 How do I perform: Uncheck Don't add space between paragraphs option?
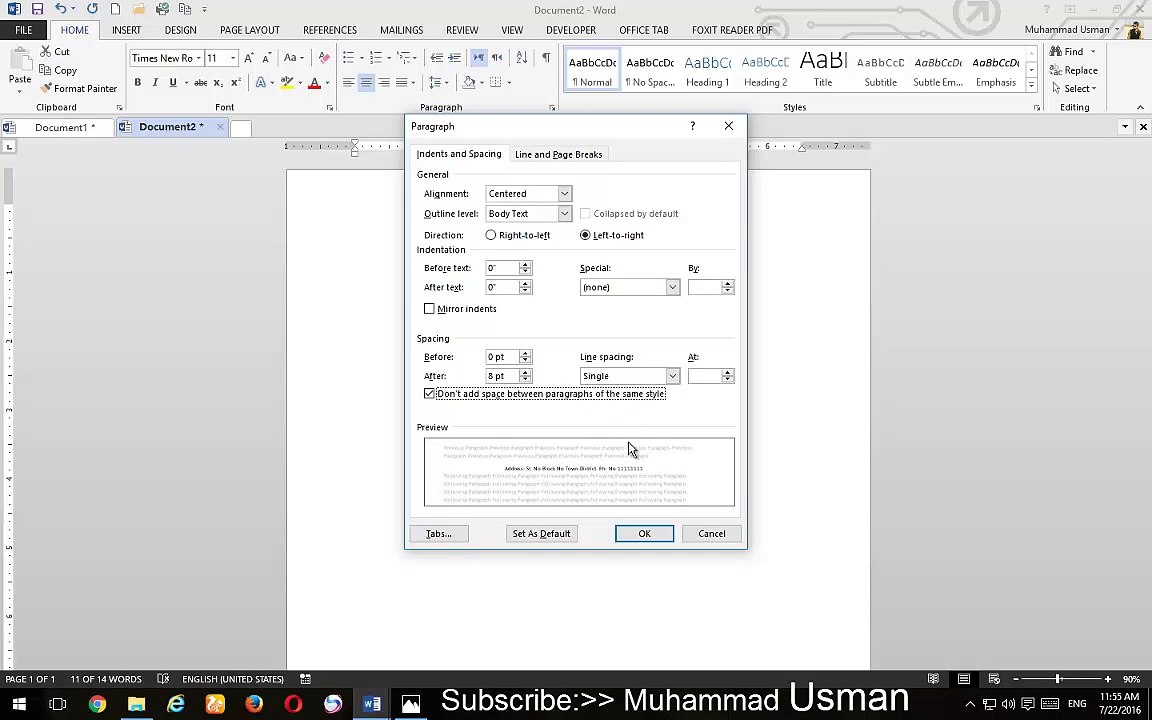pos(429,394)
